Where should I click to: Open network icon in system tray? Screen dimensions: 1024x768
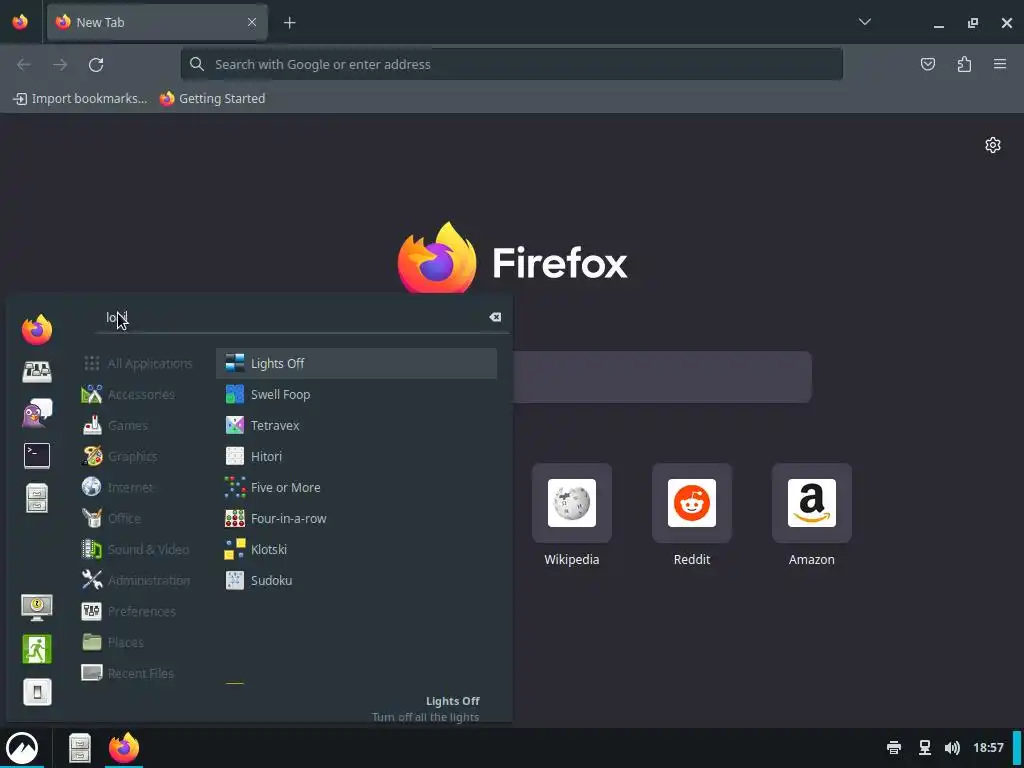click(x=925, y=748)
